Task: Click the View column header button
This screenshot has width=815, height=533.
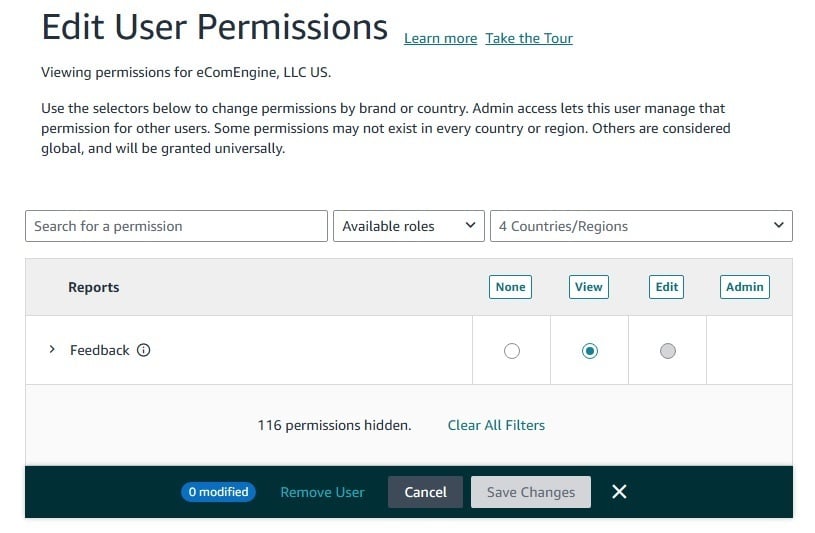Action: point(589,287)
